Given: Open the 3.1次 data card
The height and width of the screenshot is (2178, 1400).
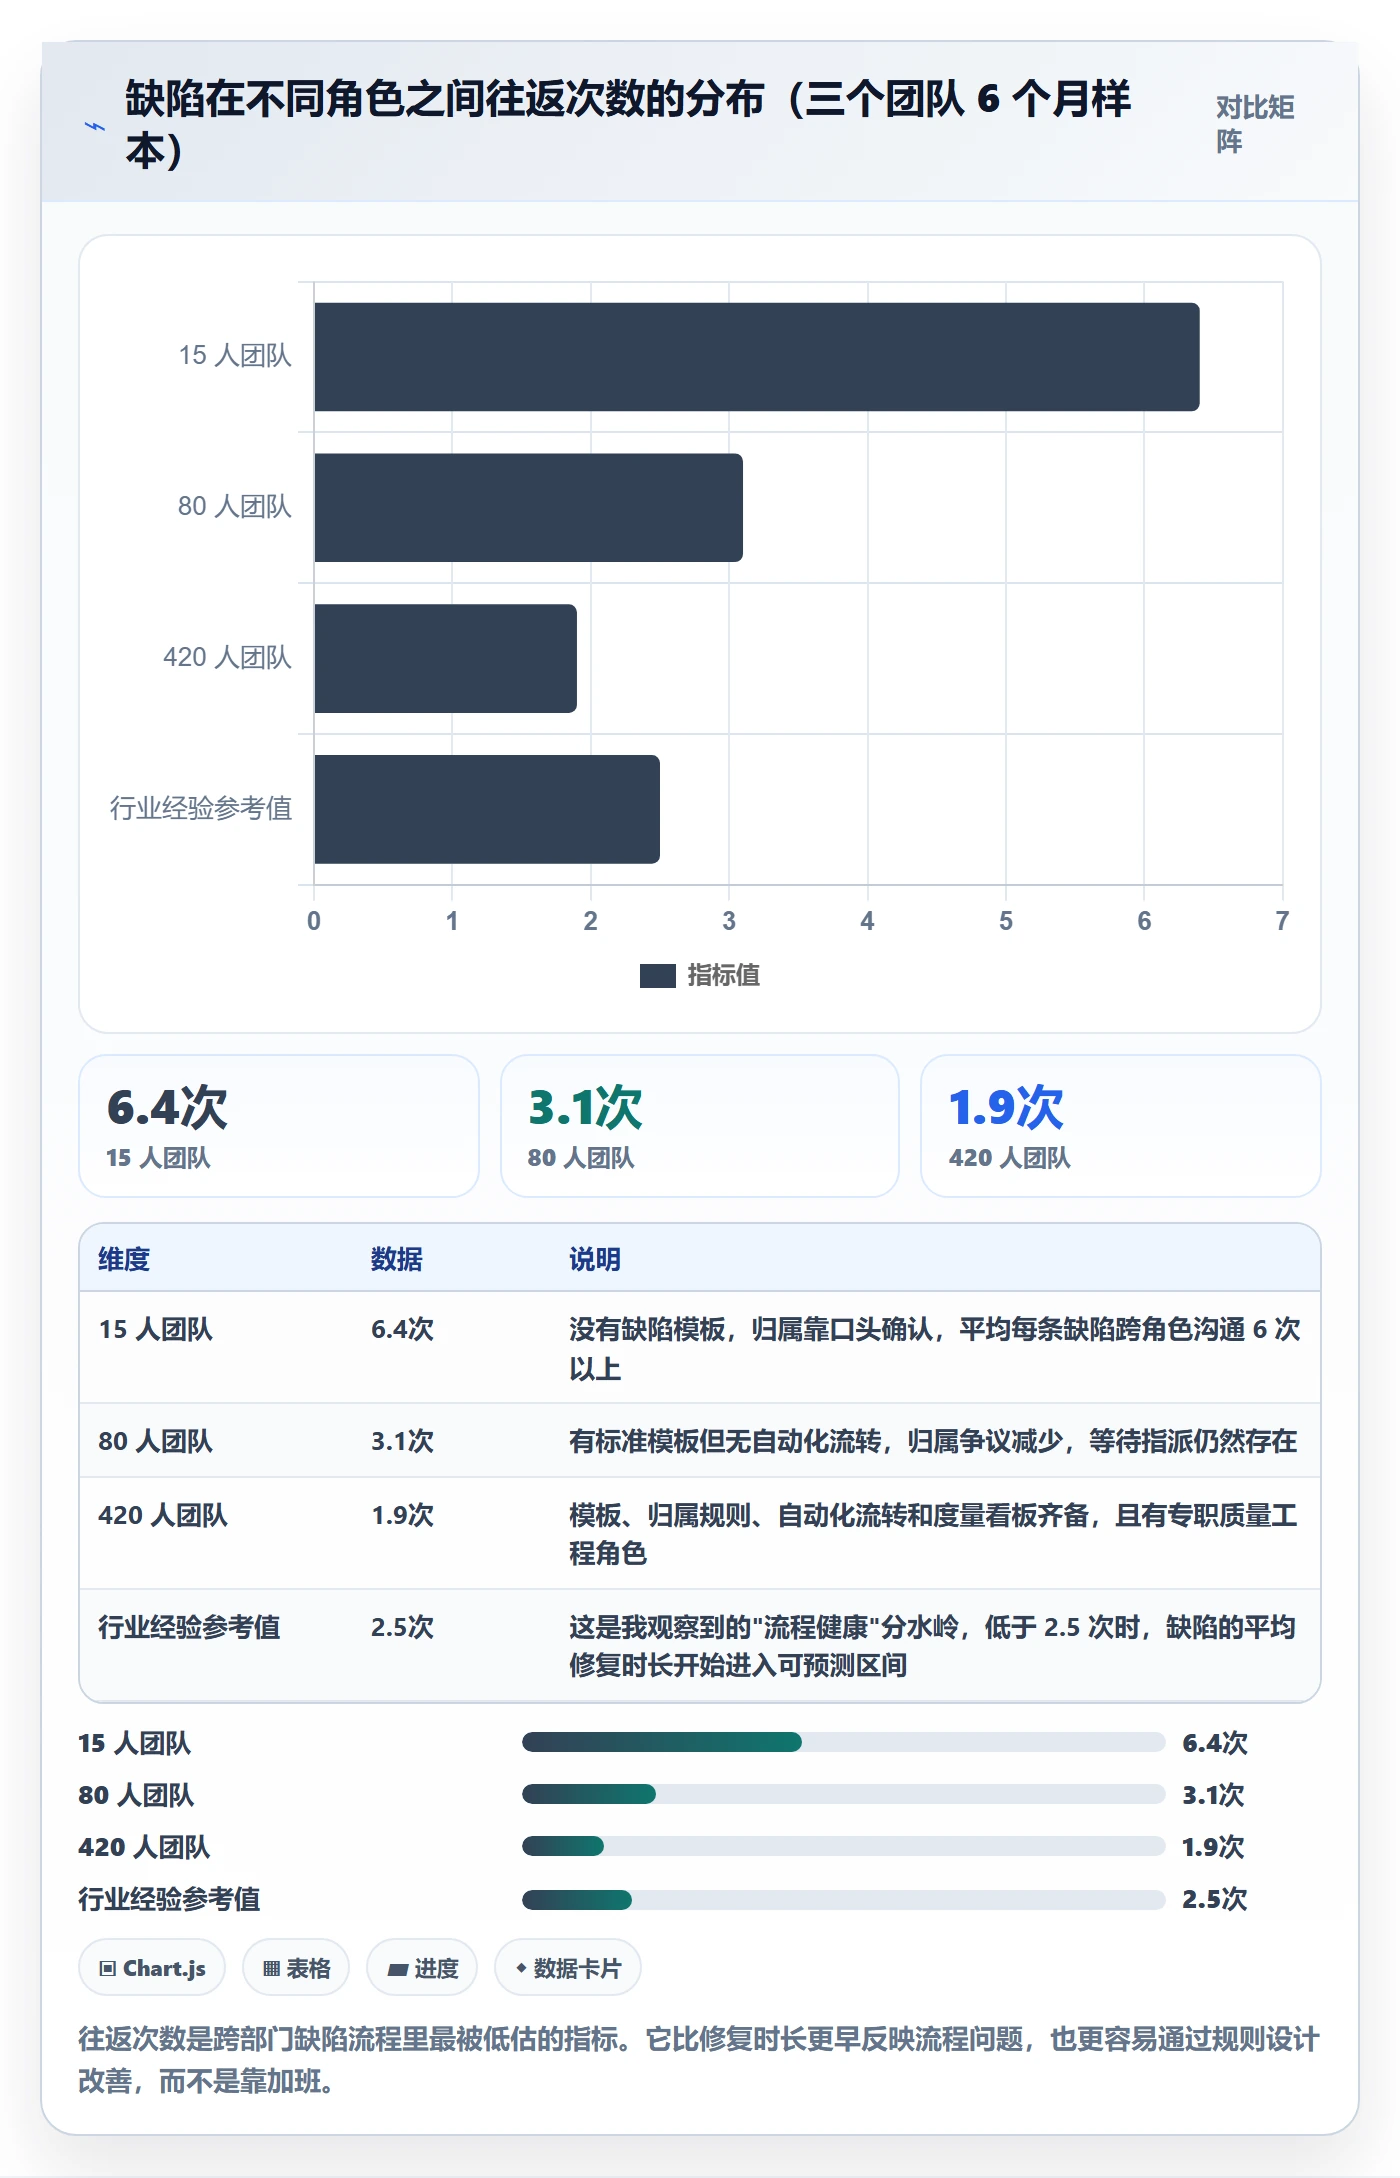Looking at the screenshot, I should point(700,1126).
